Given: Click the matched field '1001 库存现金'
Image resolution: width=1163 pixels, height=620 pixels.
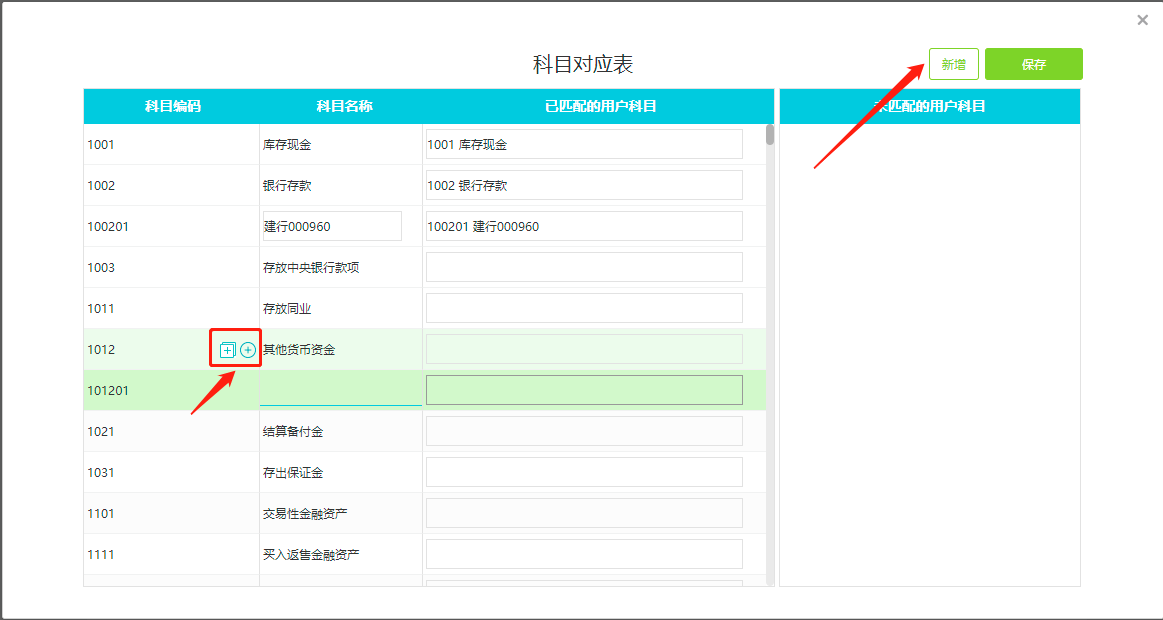Looking at the screenshot, I should (x=584, y=145).
